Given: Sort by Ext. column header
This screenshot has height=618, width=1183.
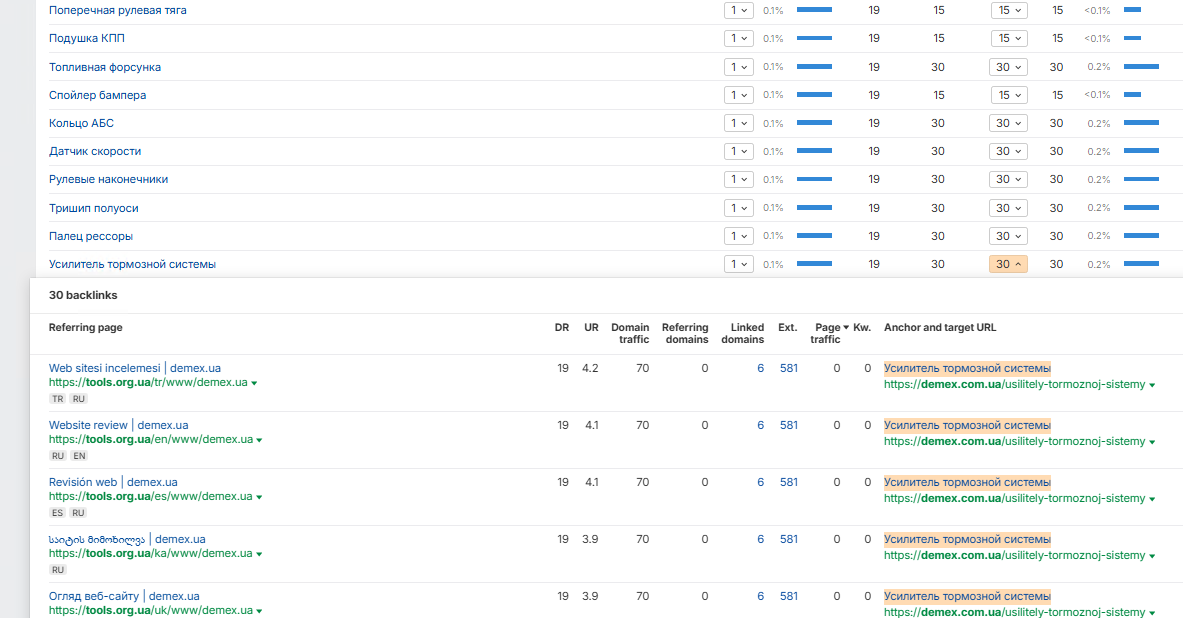Looking at the screenshot, I should tap(788, 327).
